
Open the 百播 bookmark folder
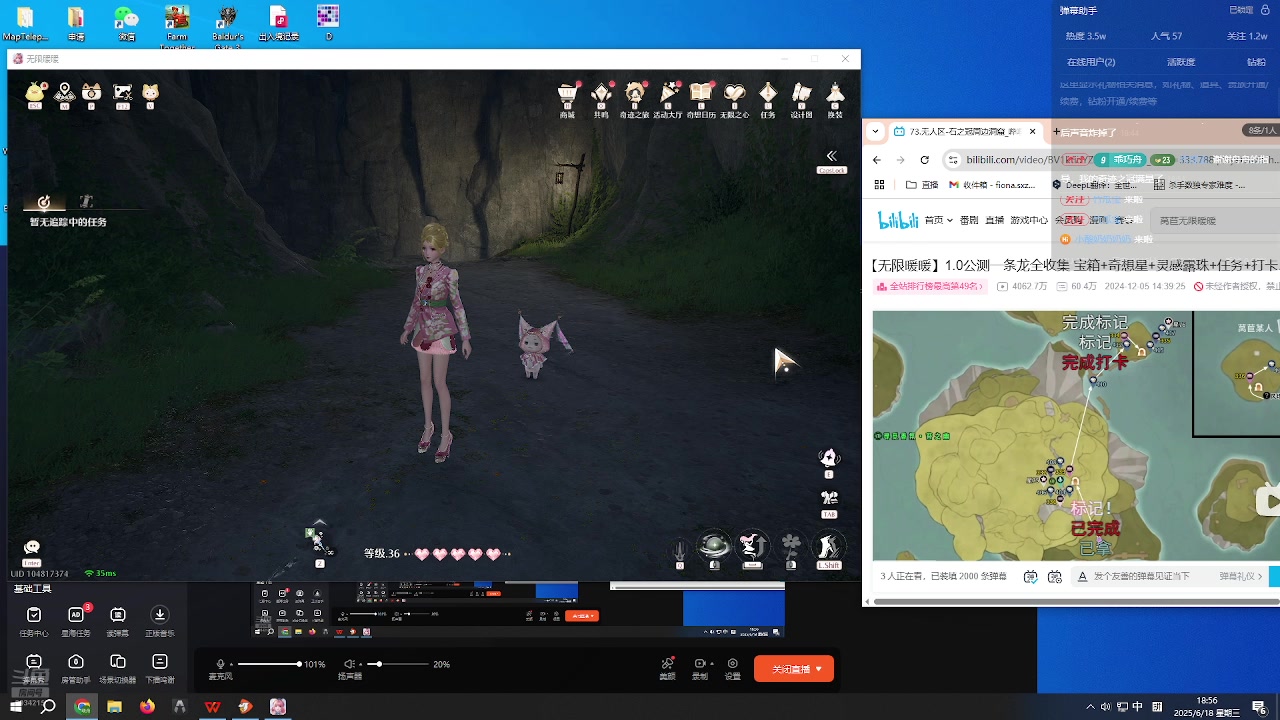click(922, 185)
